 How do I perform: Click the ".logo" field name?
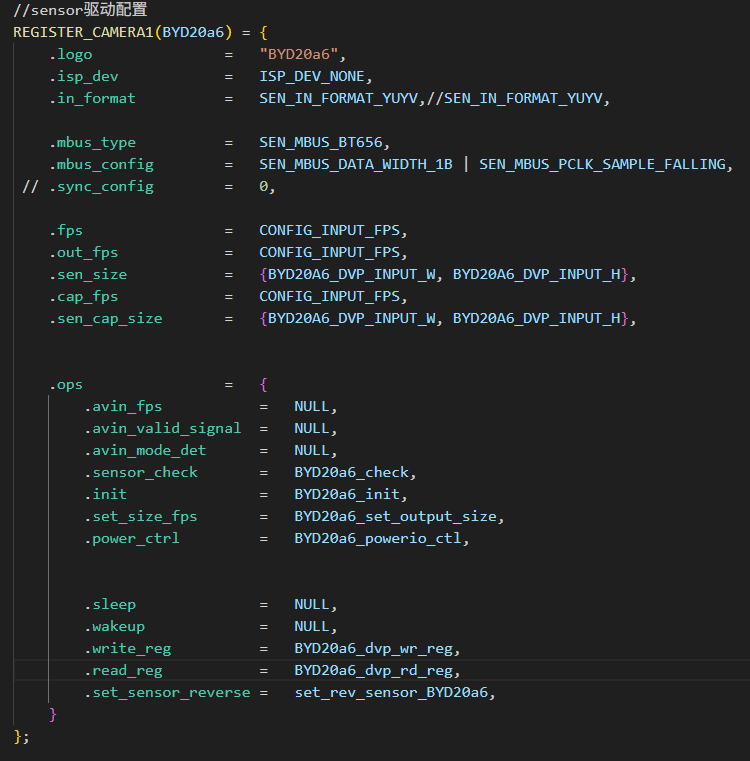pyautogui.click(x=70, y=54)
